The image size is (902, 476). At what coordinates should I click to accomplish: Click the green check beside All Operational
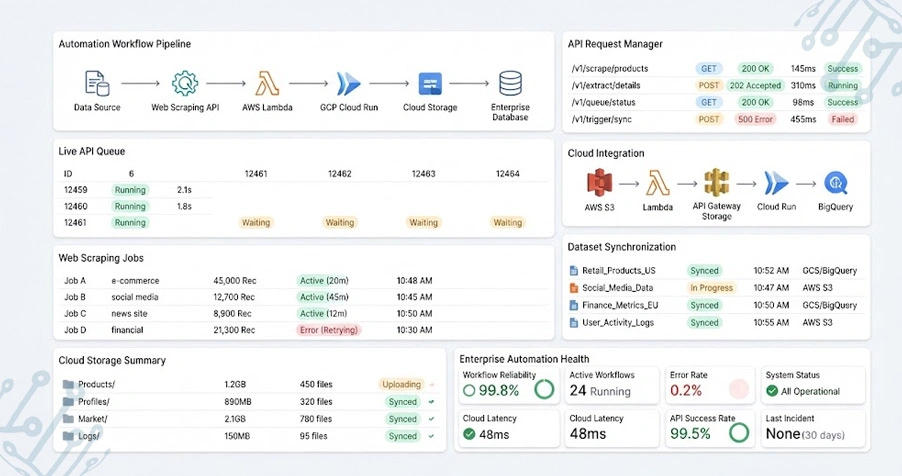[x=772, y=391]
